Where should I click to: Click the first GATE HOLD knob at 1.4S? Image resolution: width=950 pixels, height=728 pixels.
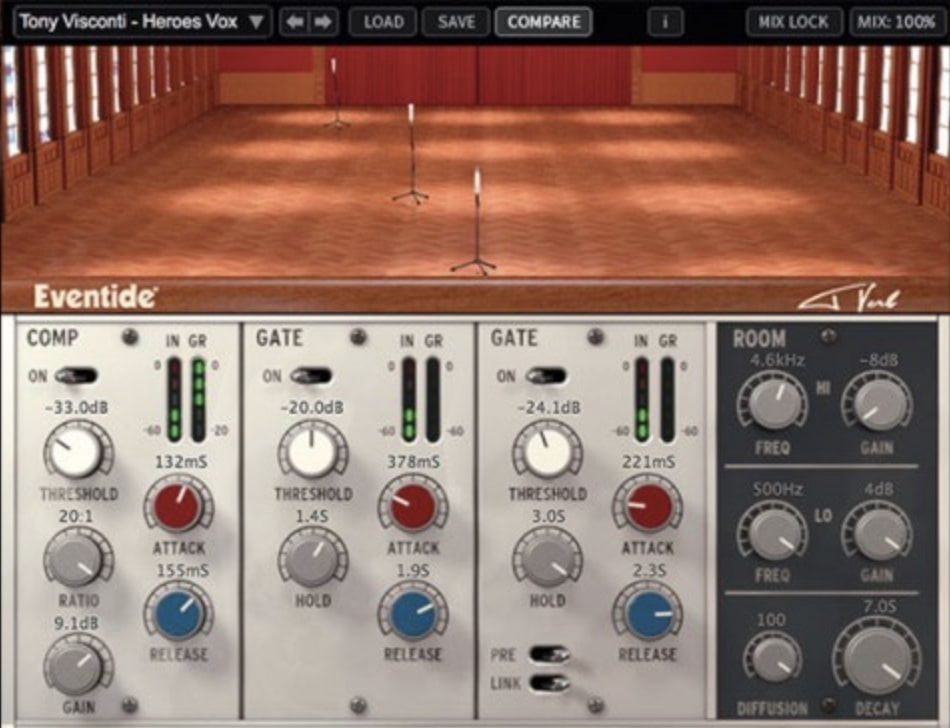tap(312, 559)
